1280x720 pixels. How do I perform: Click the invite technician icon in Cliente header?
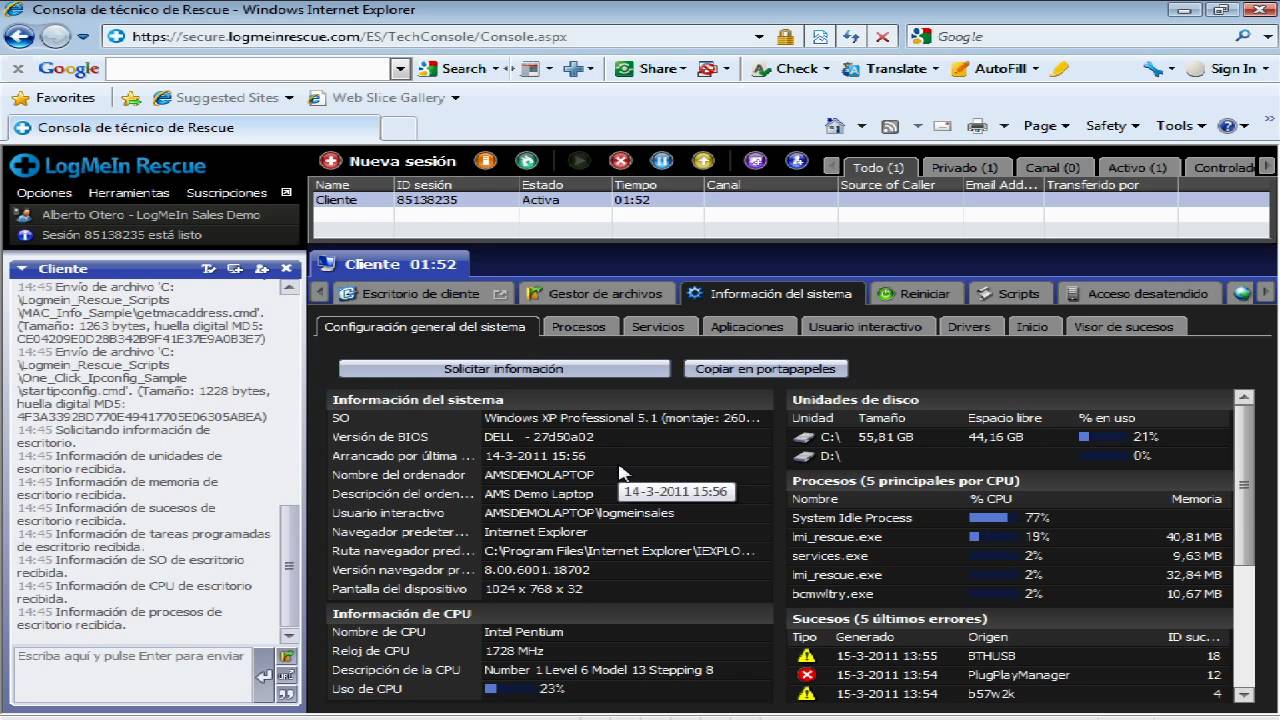(x=262, y=269)
